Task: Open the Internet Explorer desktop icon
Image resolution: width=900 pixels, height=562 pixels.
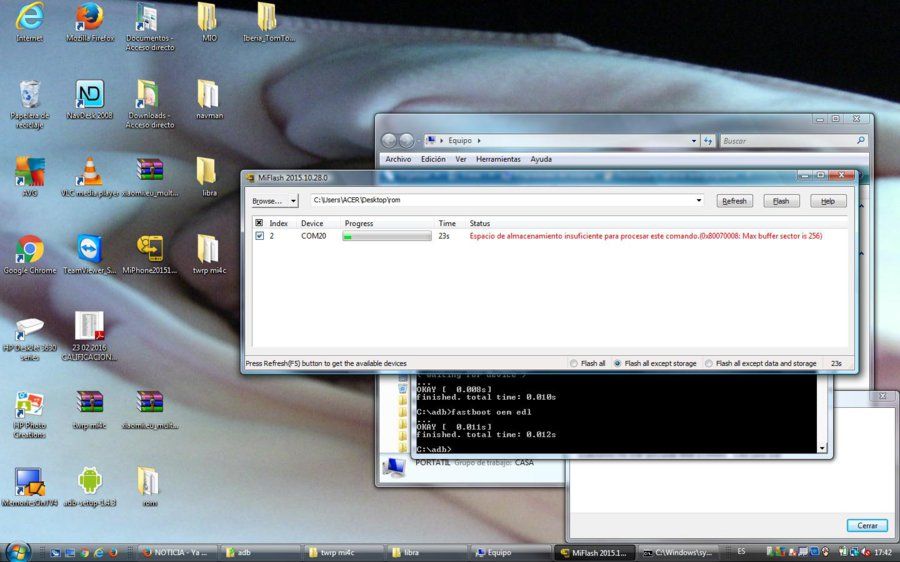Action: (29, 22)
